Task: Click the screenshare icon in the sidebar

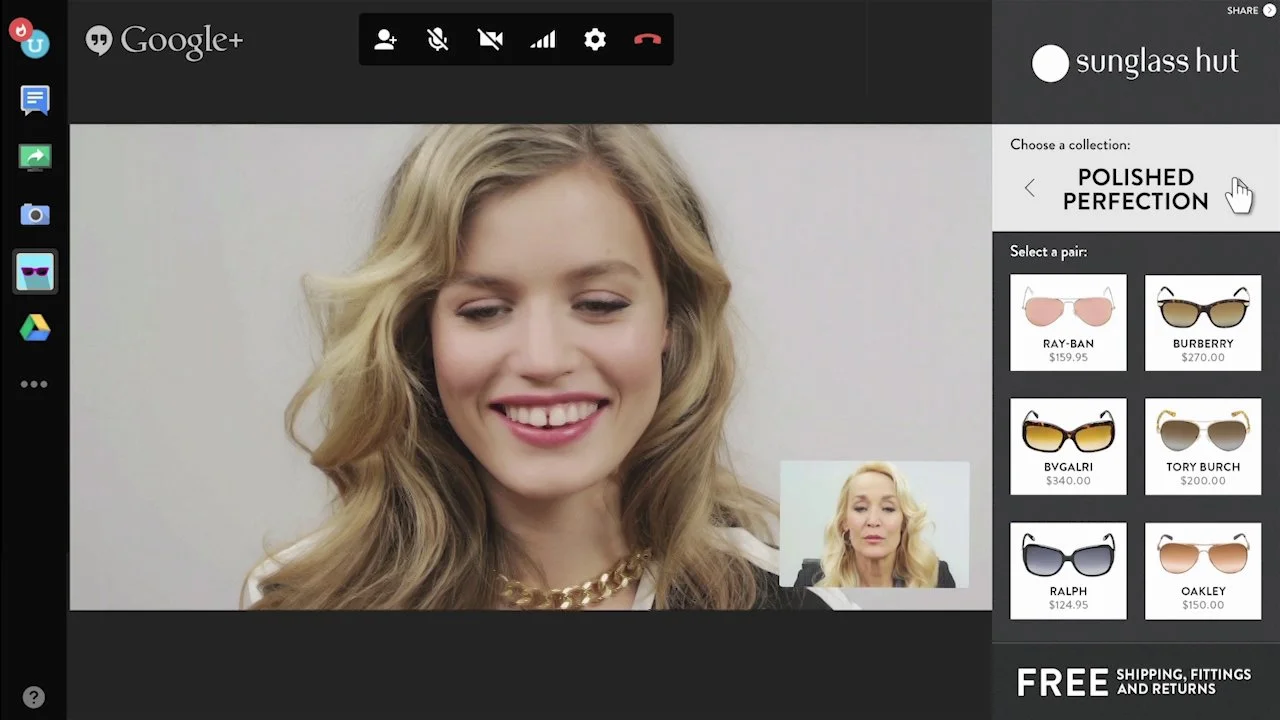Action: (35, 157)
